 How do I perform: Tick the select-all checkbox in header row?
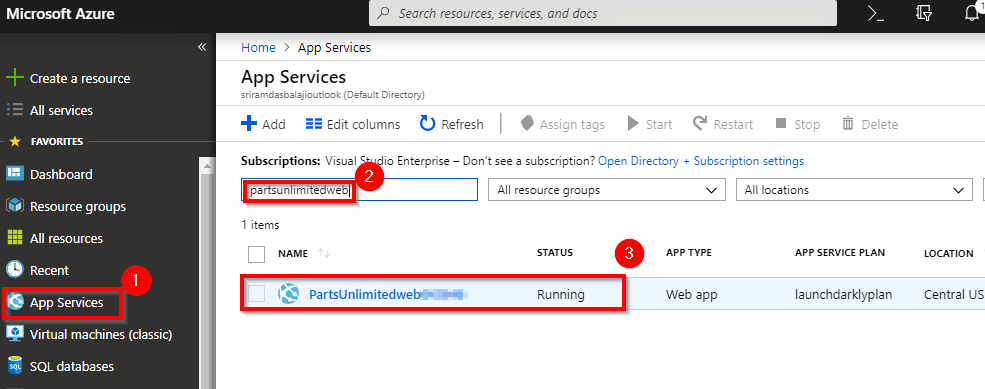point(256,254)
